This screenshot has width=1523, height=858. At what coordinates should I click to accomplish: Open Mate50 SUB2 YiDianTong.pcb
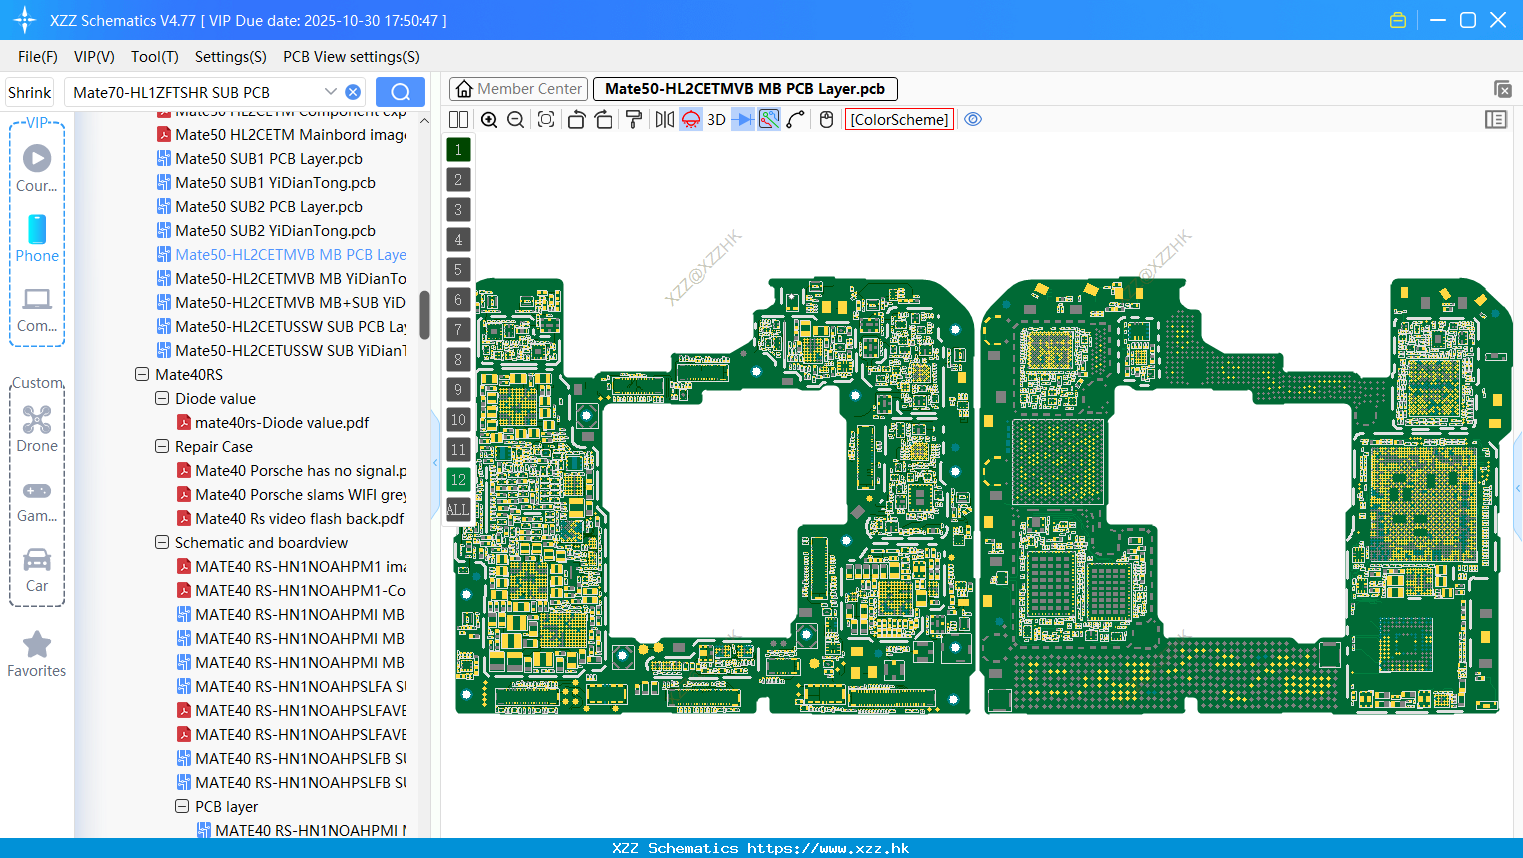[x=275, y=230]
